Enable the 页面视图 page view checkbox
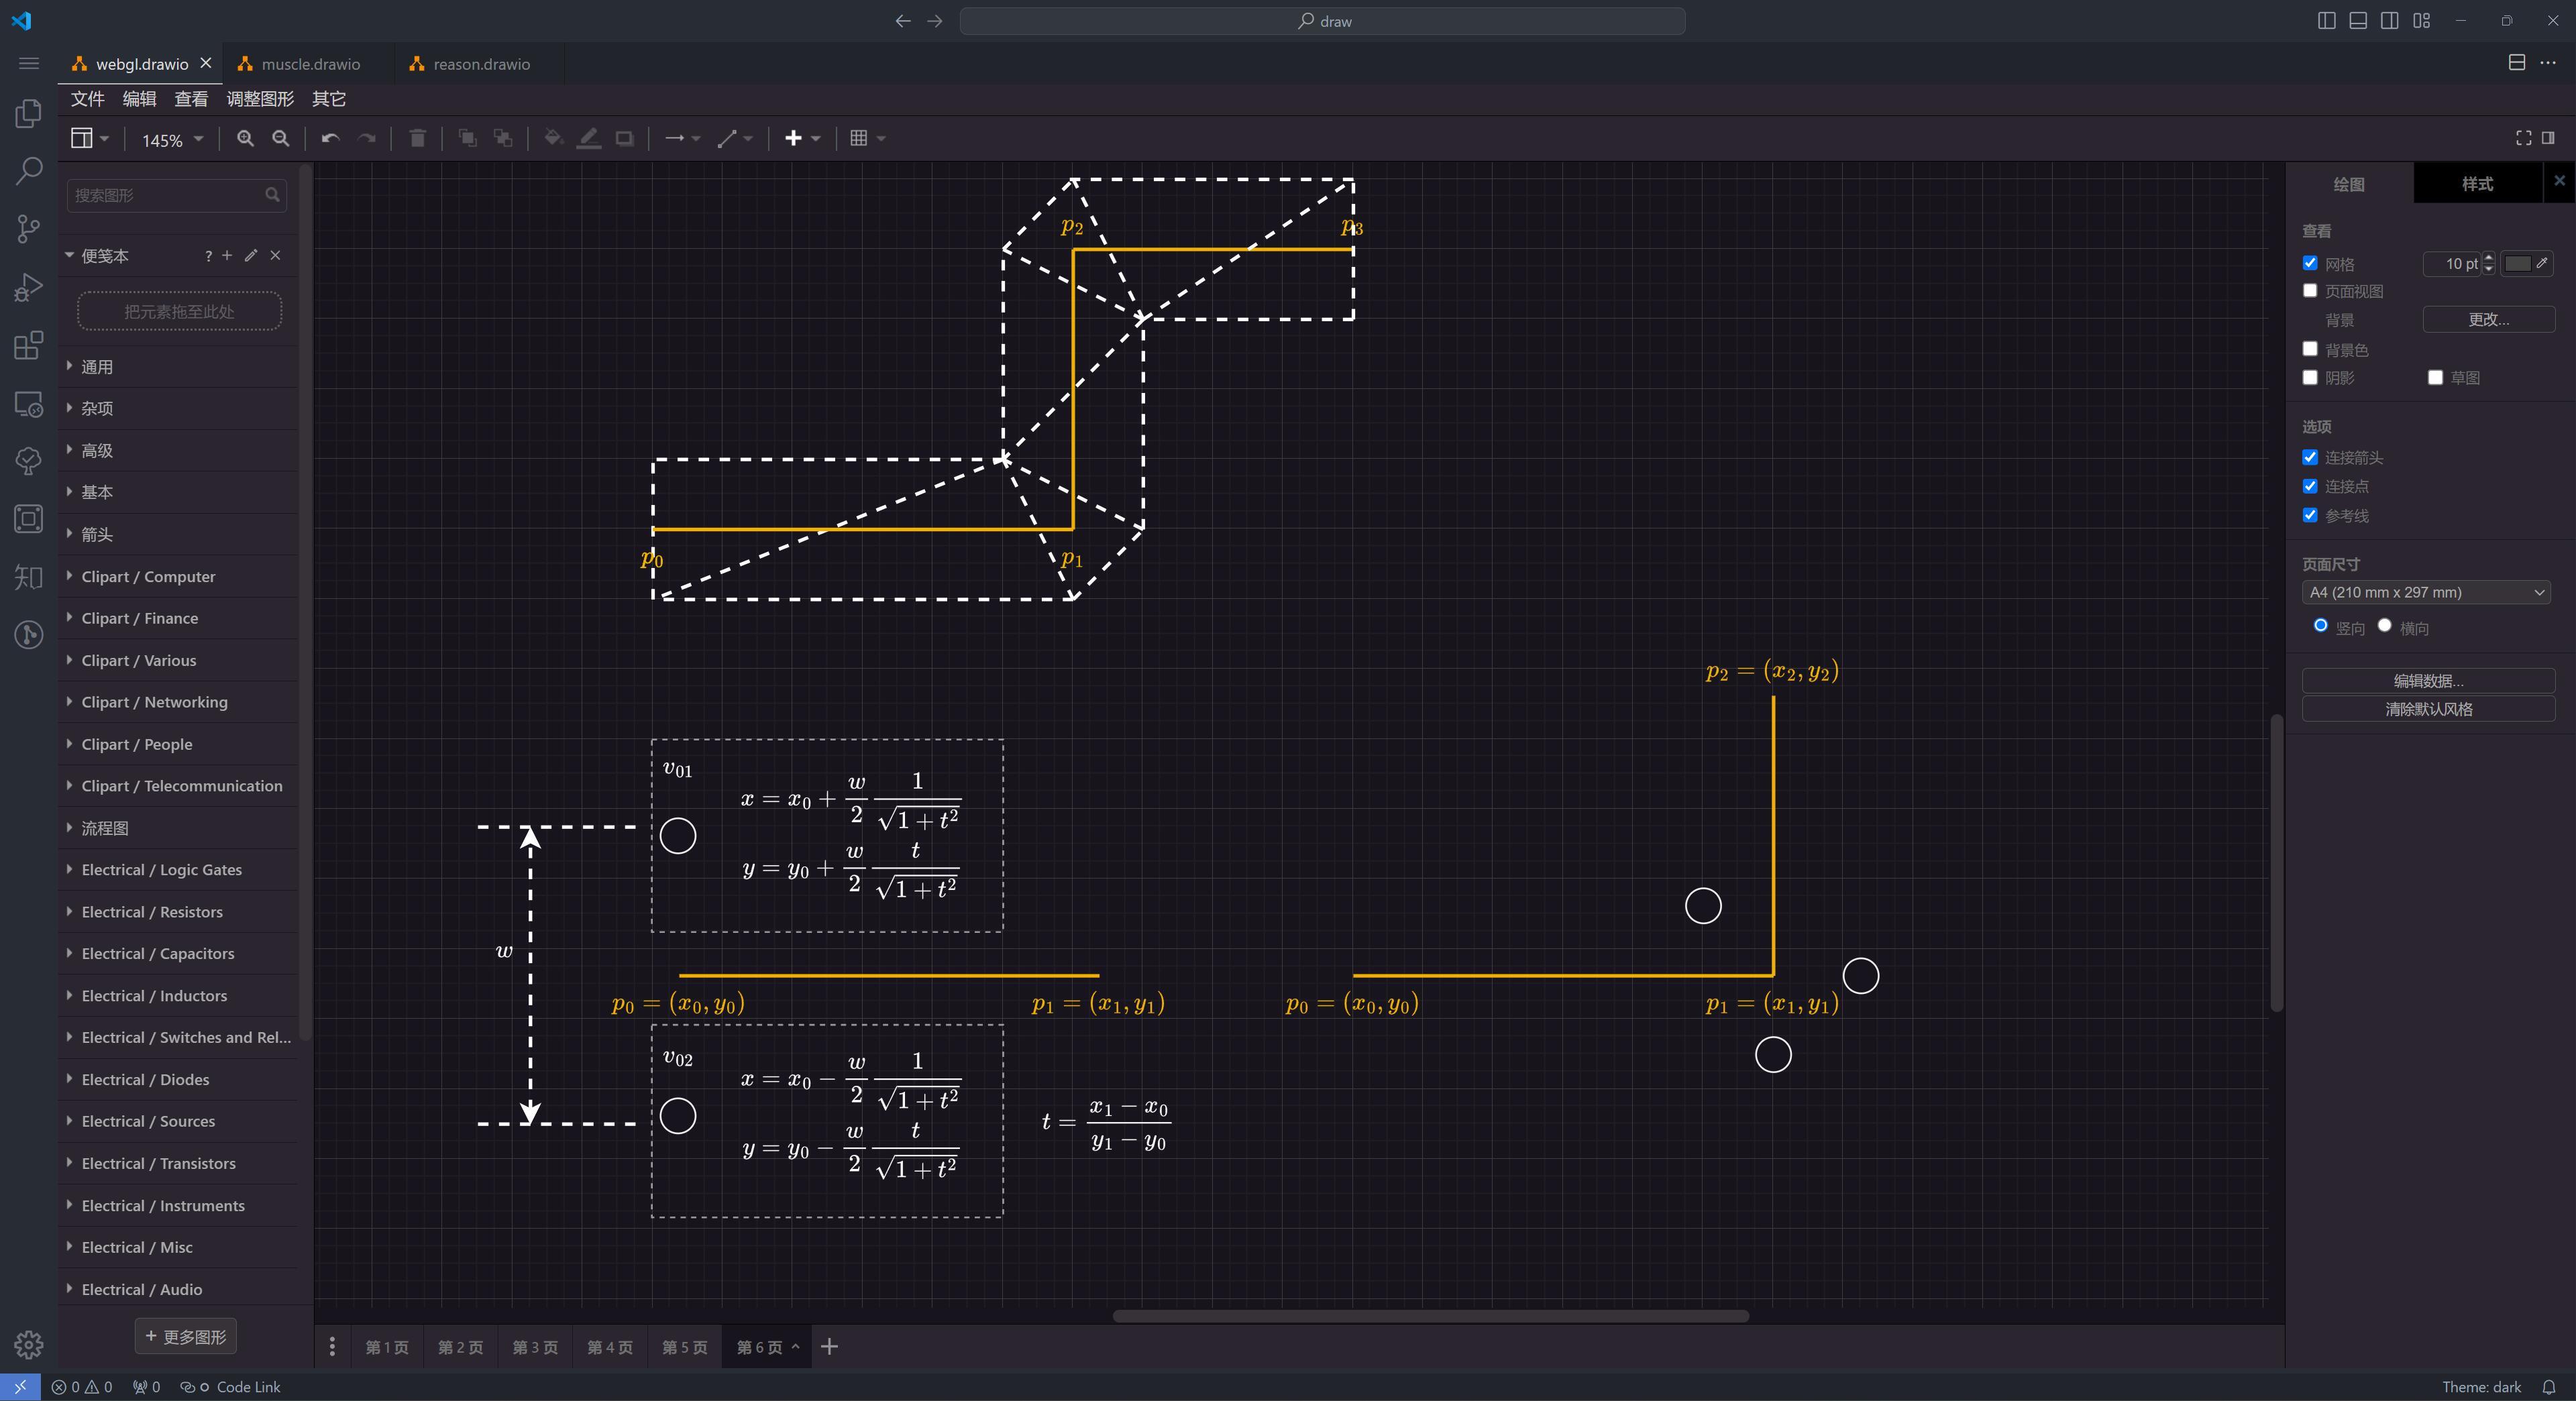The image size is (2576, 1401). point(2310,291)
